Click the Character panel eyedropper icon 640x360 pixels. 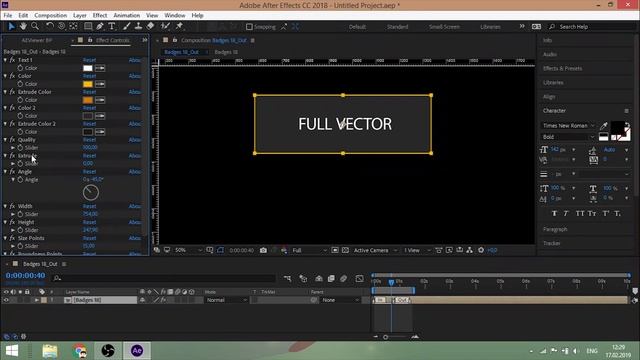(604, 125)
